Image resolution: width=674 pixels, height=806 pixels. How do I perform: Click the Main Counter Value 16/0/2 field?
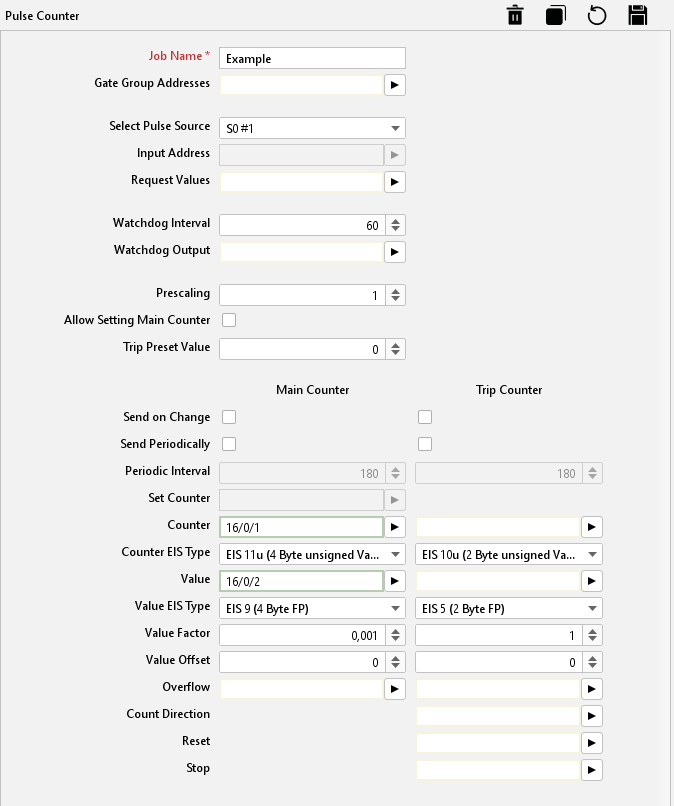[301, 581]
